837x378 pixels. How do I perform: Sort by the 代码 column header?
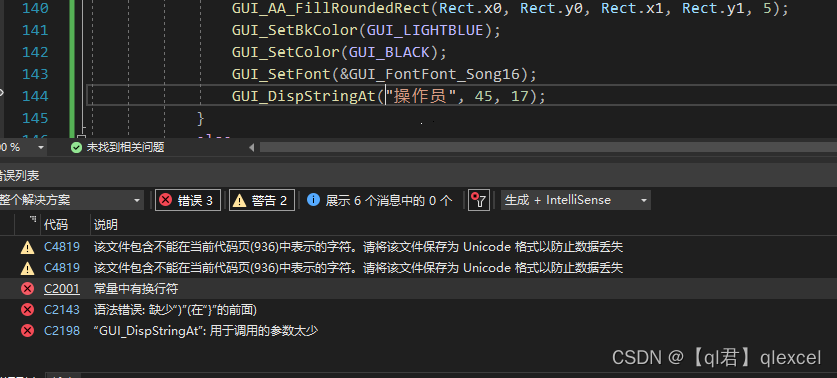pyautogui.click(x=56, y=225)
